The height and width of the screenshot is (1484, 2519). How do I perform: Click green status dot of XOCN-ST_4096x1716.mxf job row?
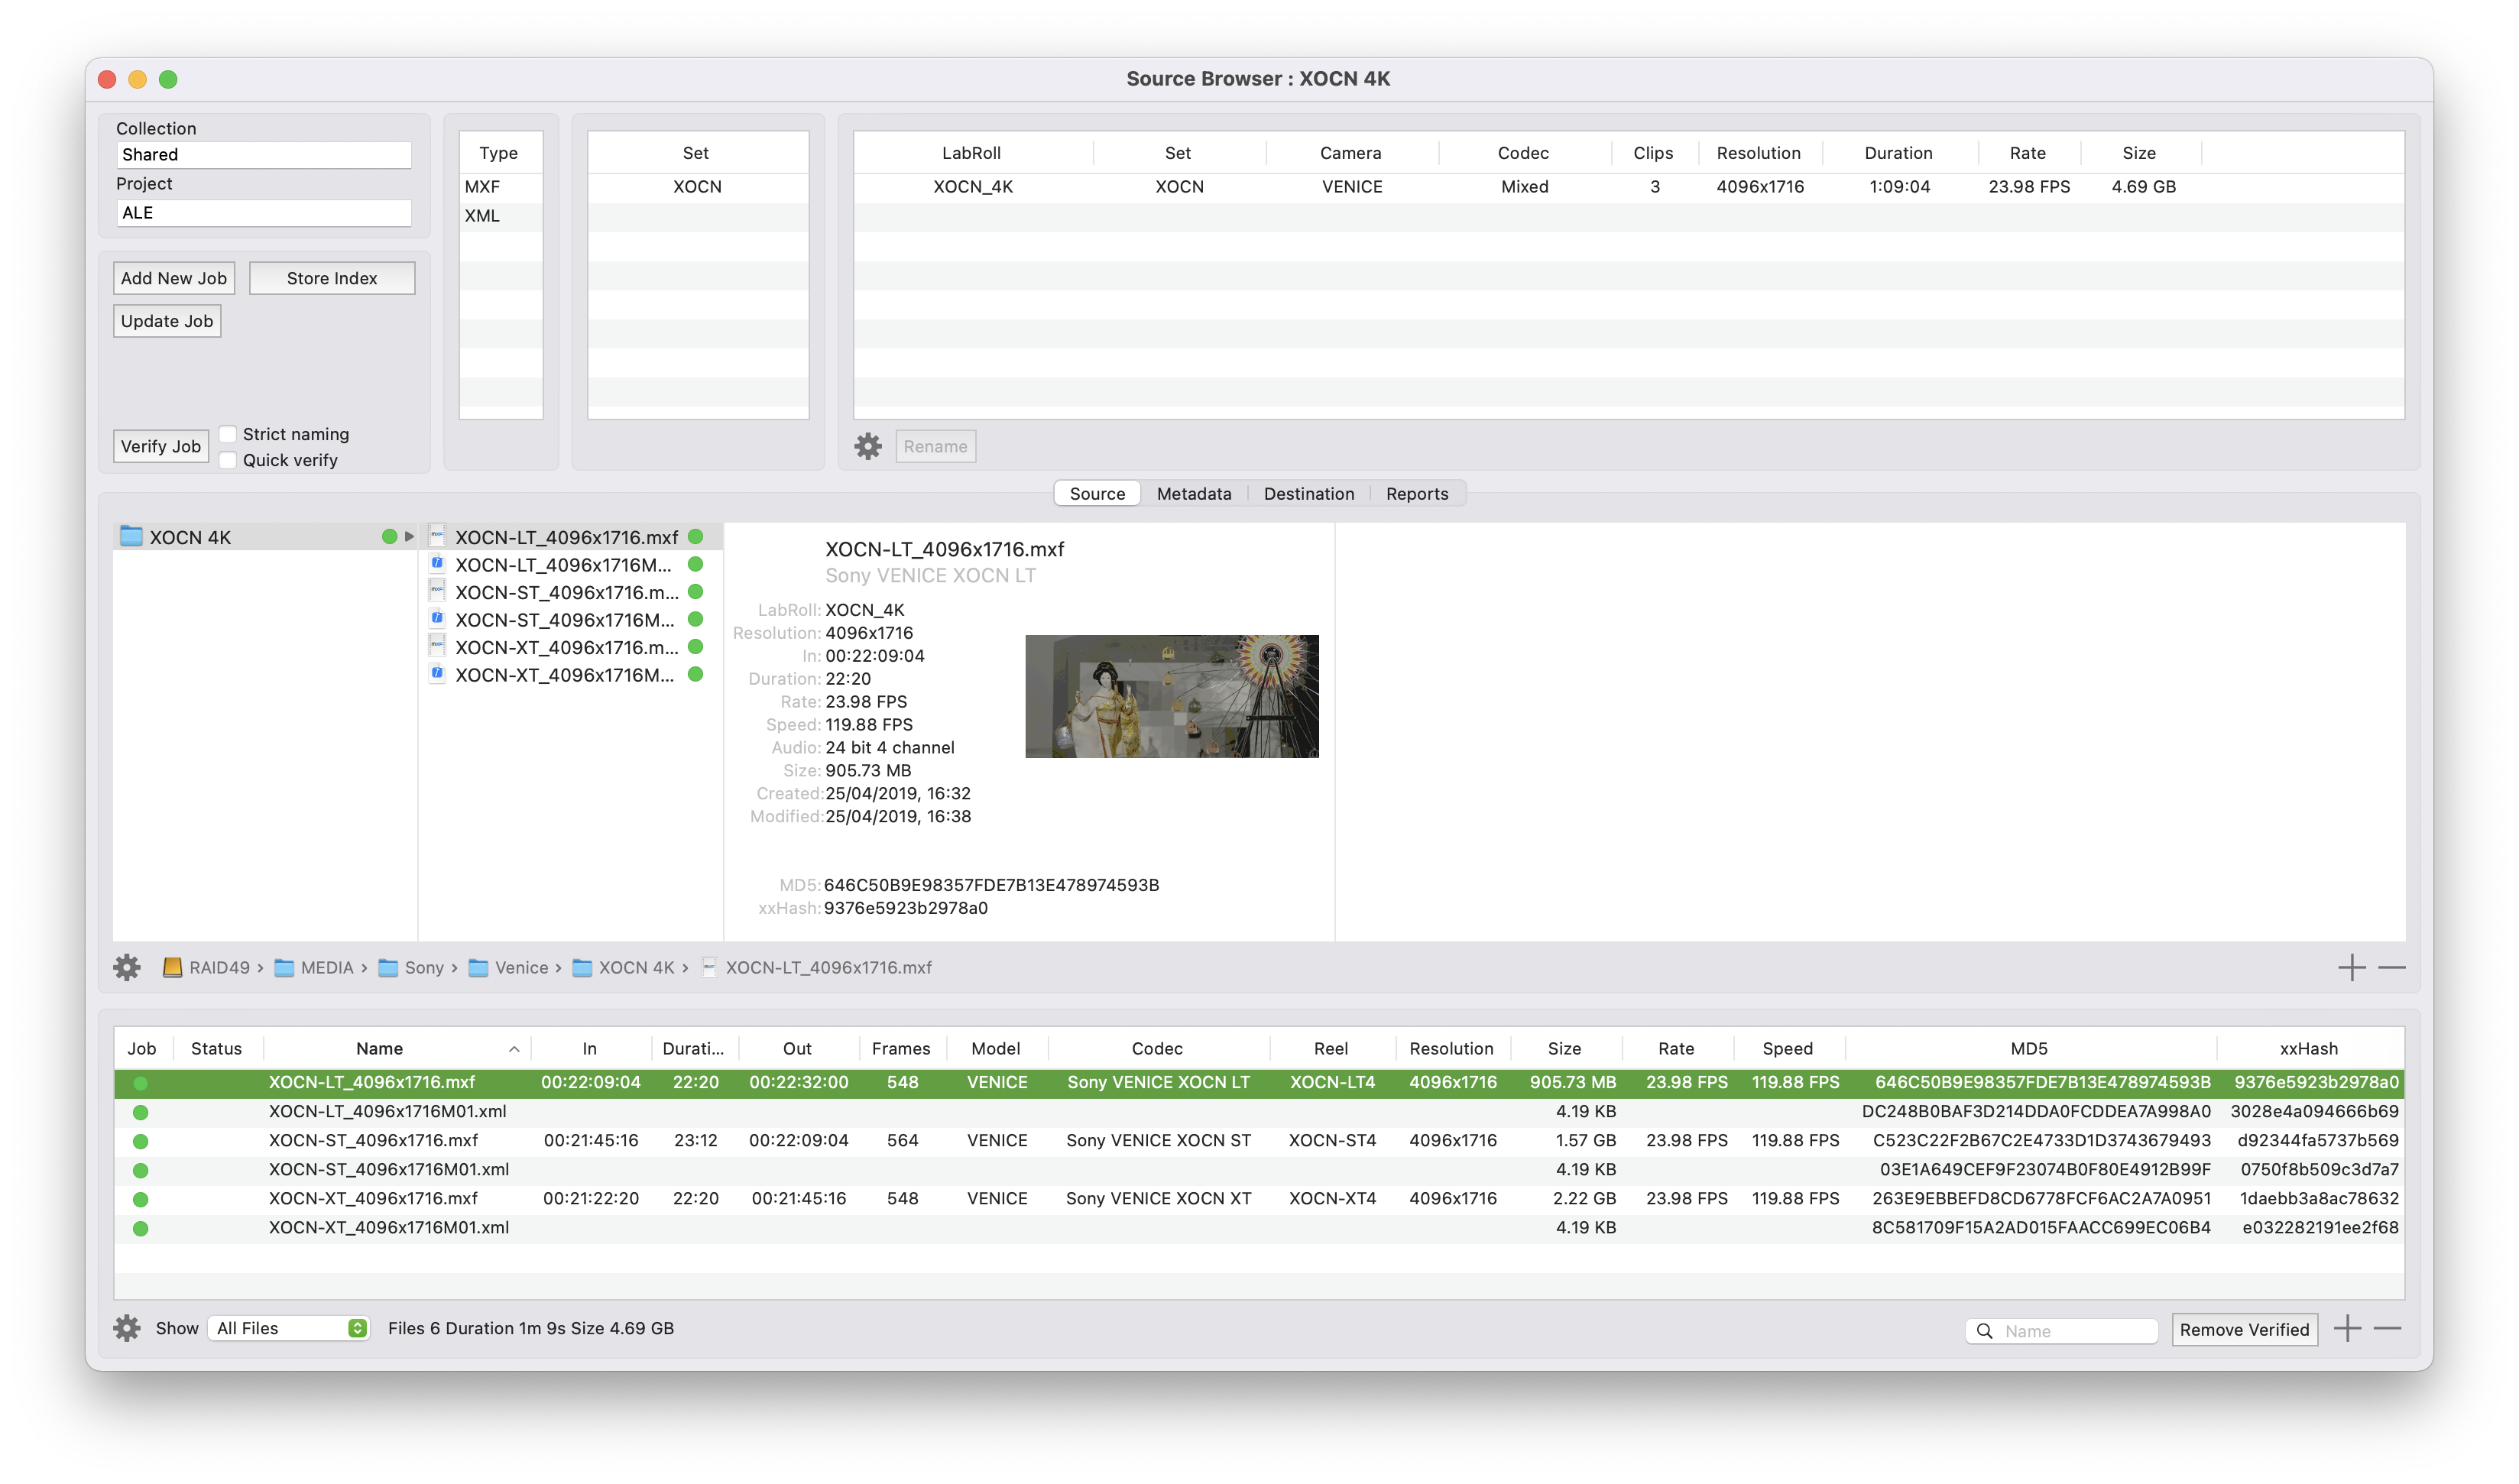140,1141
